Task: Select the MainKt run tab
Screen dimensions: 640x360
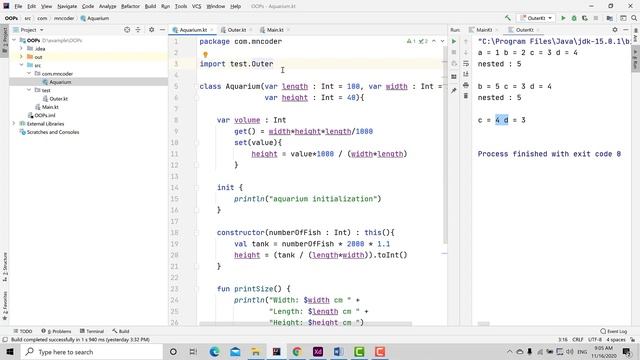Action: pos(484,30)
